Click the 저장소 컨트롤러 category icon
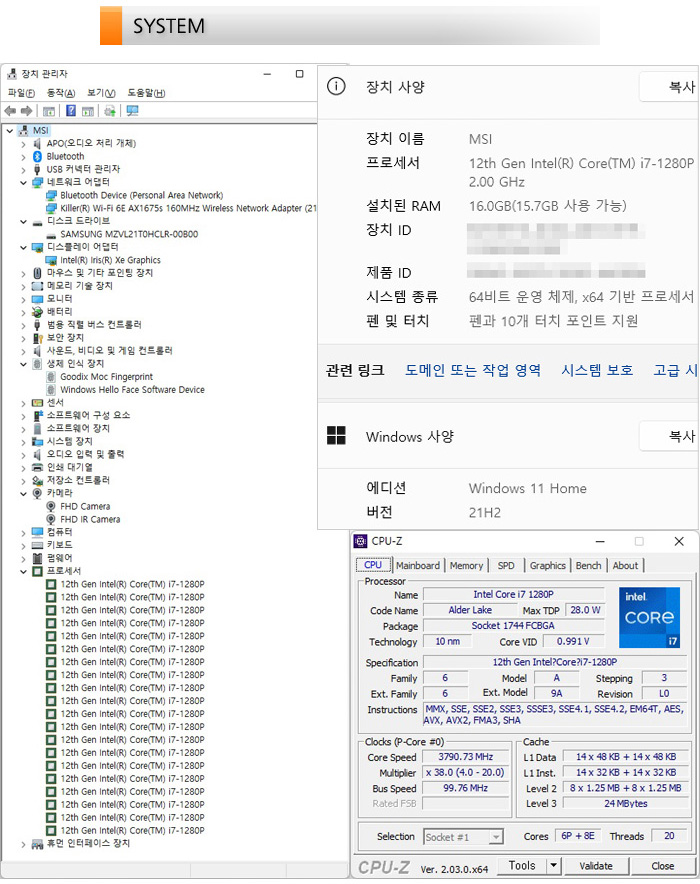The width and height of the screenshot is (700, 884). click(x=37, y=480)
